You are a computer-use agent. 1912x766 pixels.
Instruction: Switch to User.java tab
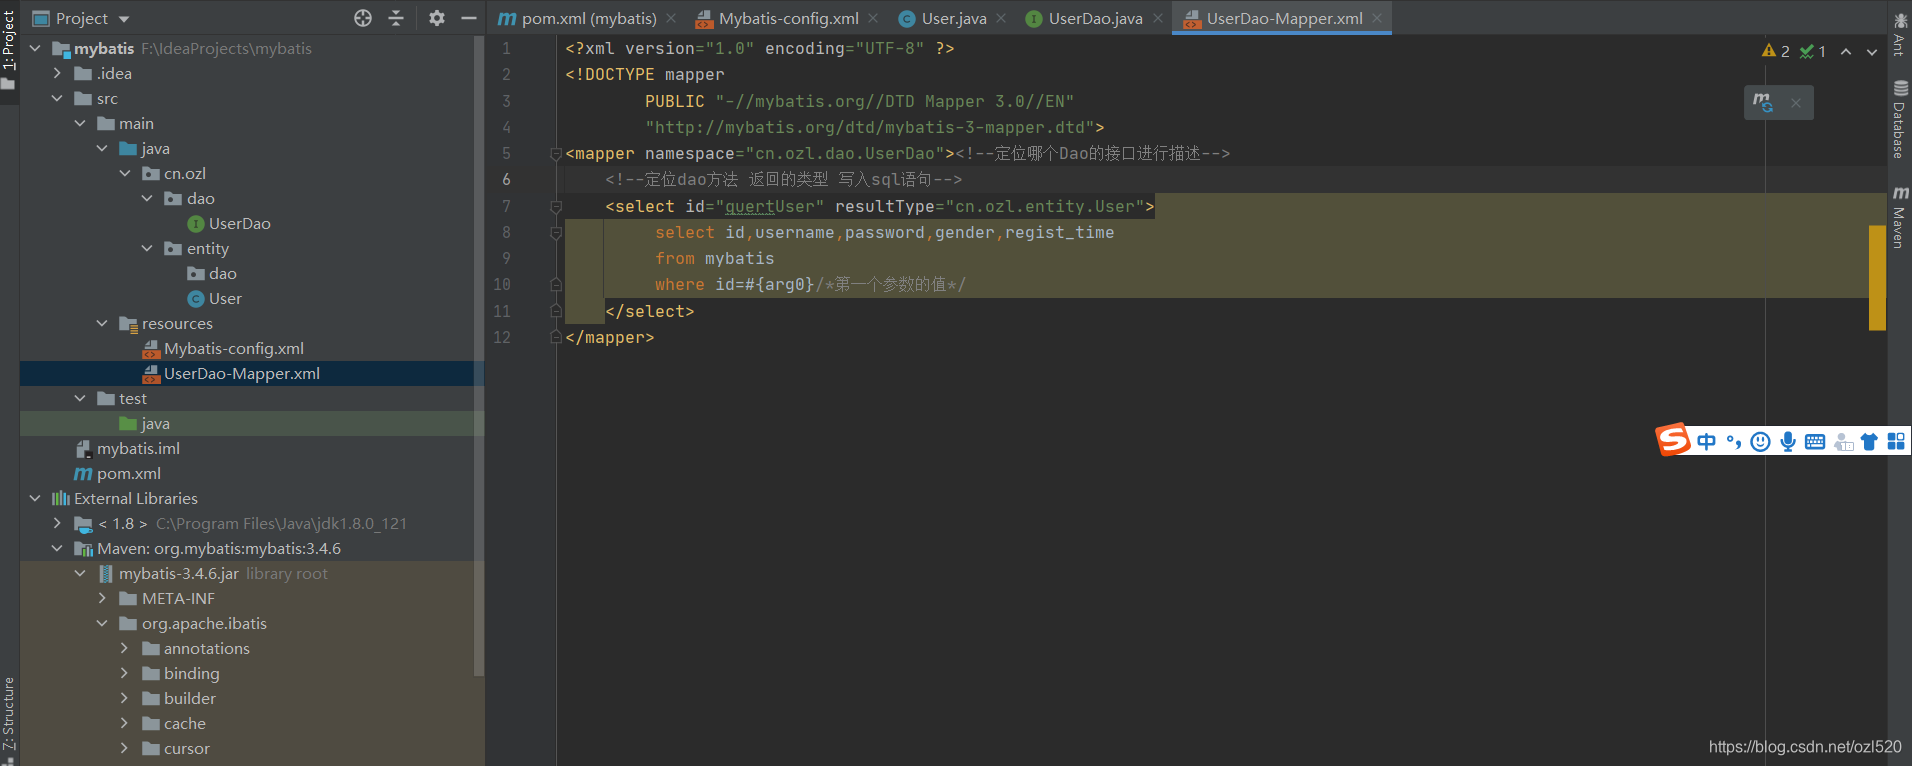click(x=943, y=18)
